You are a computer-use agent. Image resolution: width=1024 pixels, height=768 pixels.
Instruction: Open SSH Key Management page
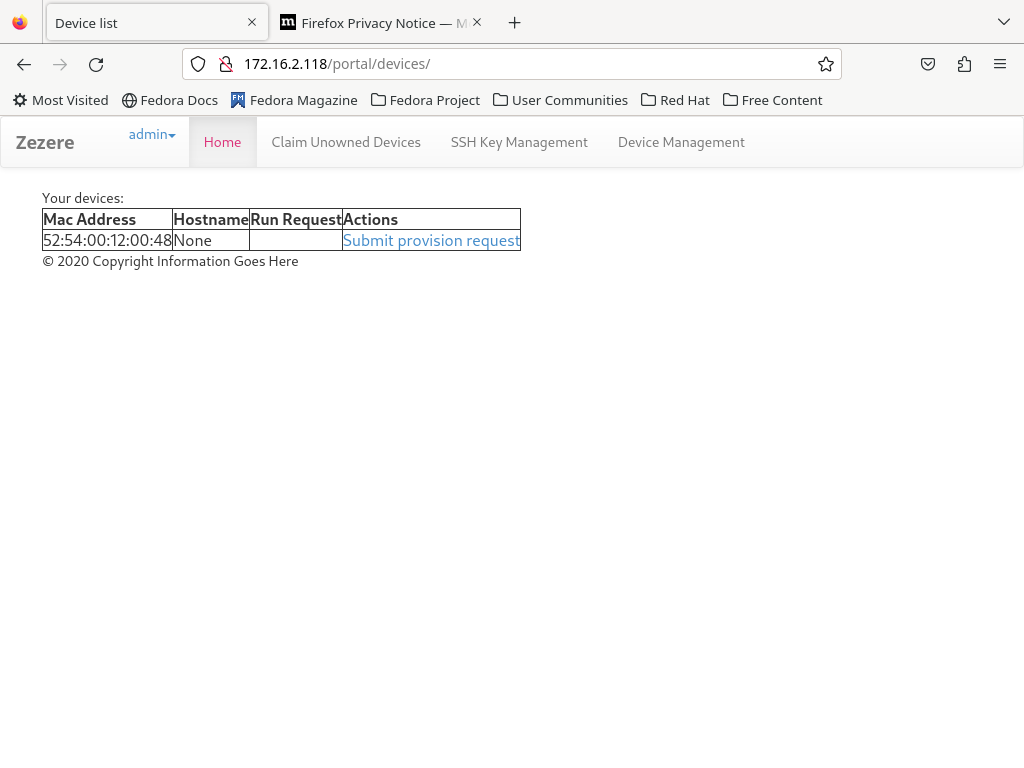[519, 142]
